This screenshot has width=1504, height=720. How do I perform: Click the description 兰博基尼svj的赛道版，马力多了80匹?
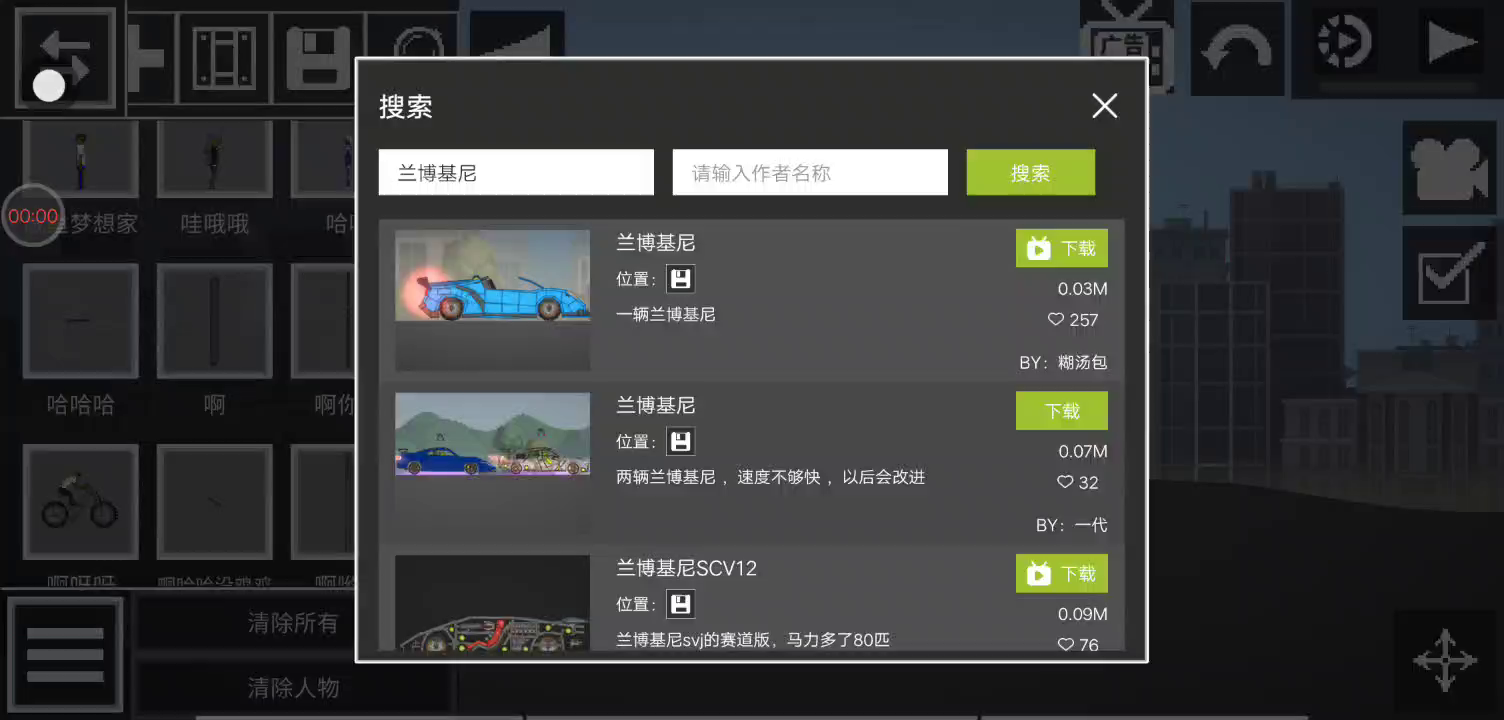pos(753,640)
